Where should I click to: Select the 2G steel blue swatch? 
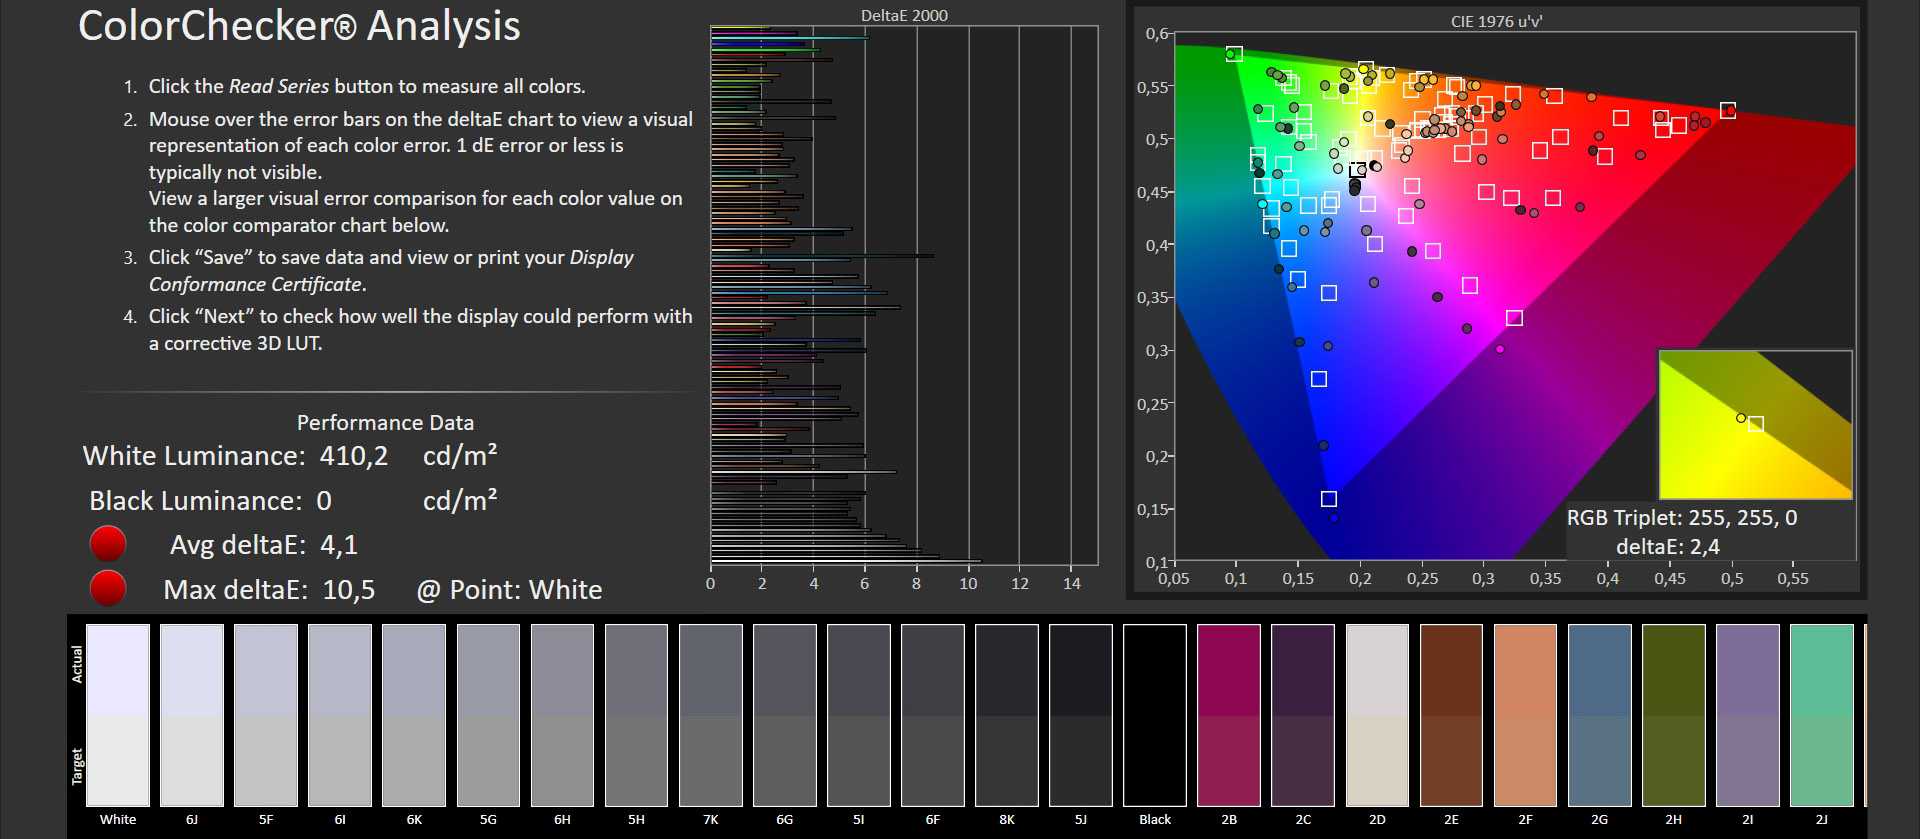1600,715
